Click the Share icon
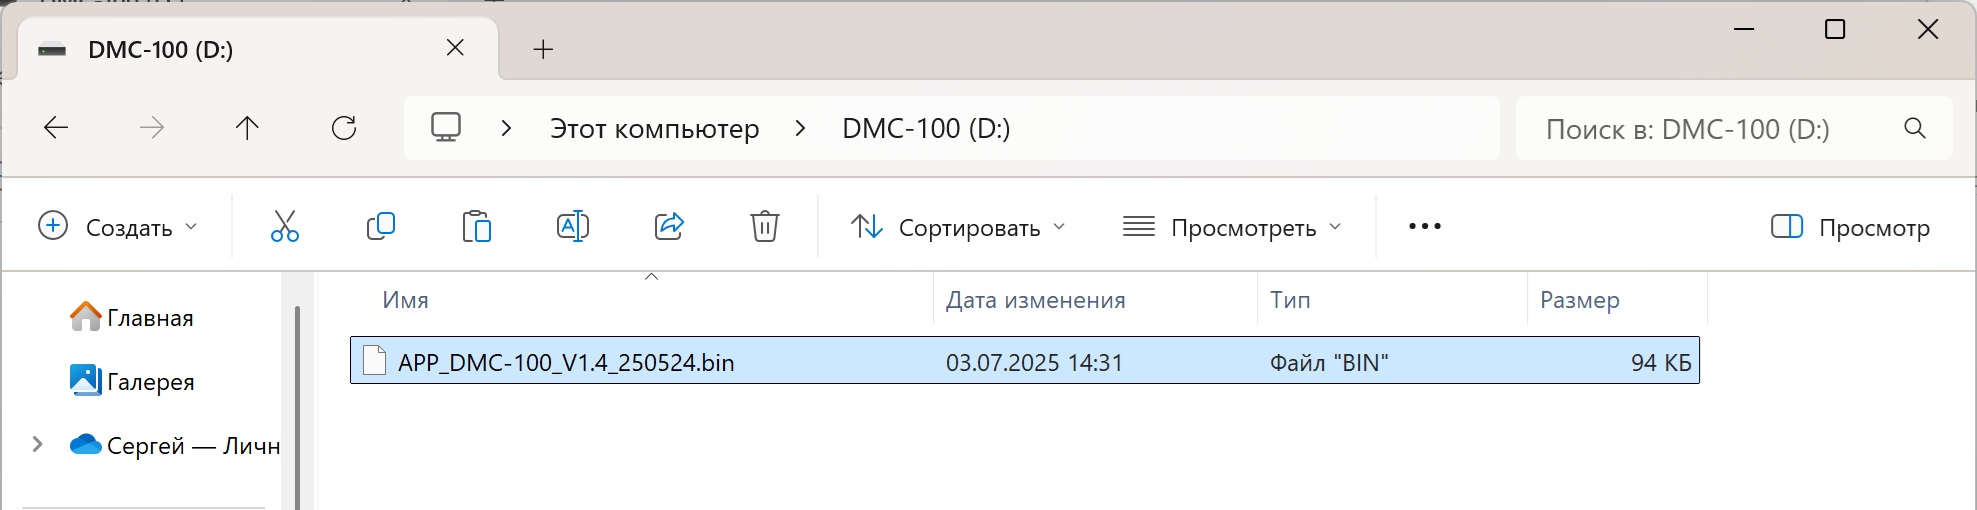This screenshot has width=1977, height=510. (668, 227)
